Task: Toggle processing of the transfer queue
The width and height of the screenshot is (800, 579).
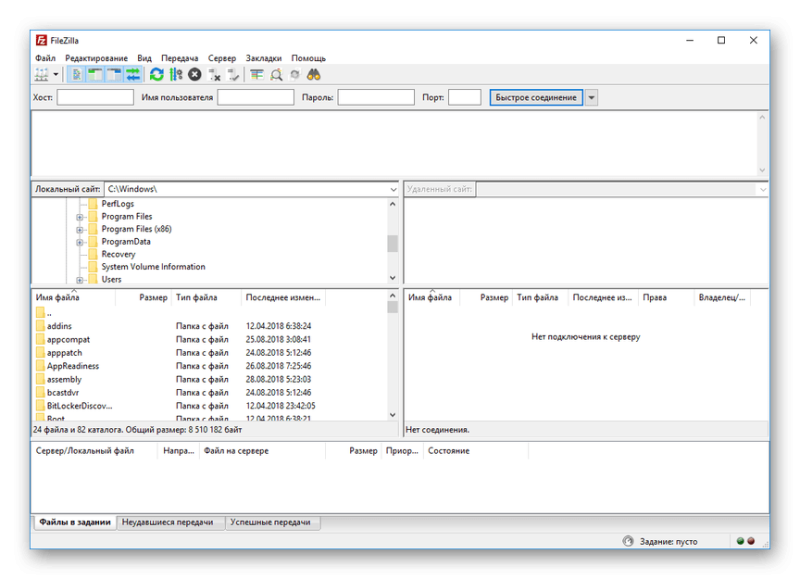Action: pyautogui.click(x=176, y=75)
